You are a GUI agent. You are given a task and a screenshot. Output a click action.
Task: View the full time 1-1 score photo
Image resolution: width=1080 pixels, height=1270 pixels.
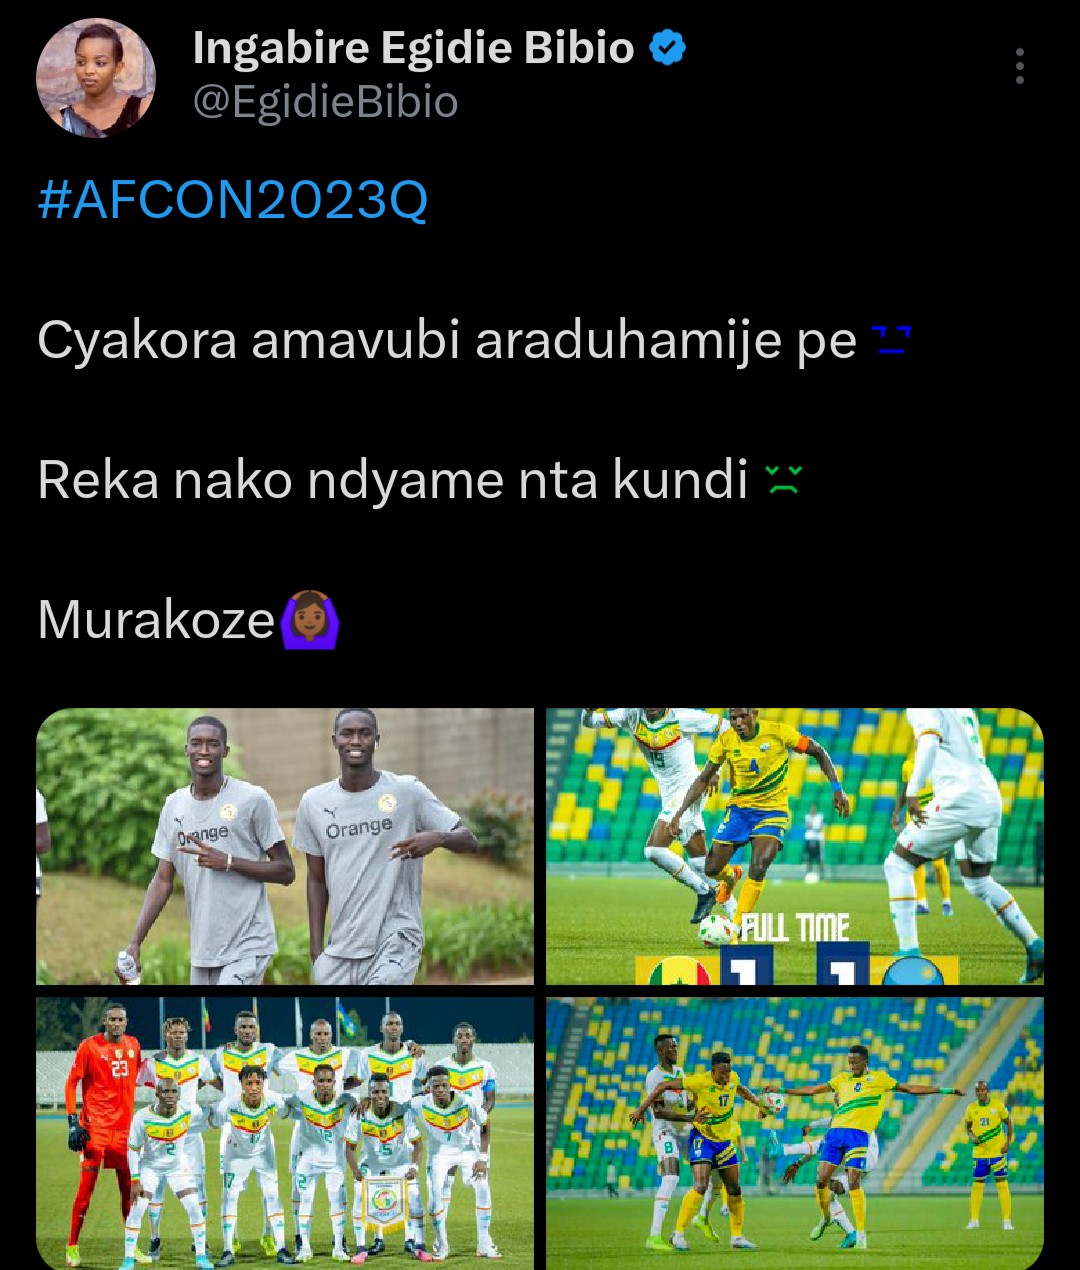coord(795,846)
